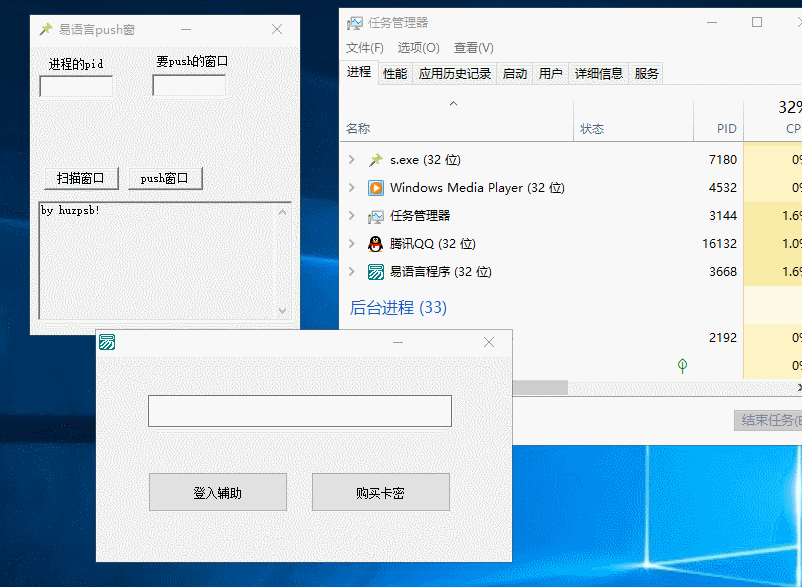This screenshot has width=802, height=587.
Task: Select the s.exe (32 位) process name
Action: [x=426, y=160]
